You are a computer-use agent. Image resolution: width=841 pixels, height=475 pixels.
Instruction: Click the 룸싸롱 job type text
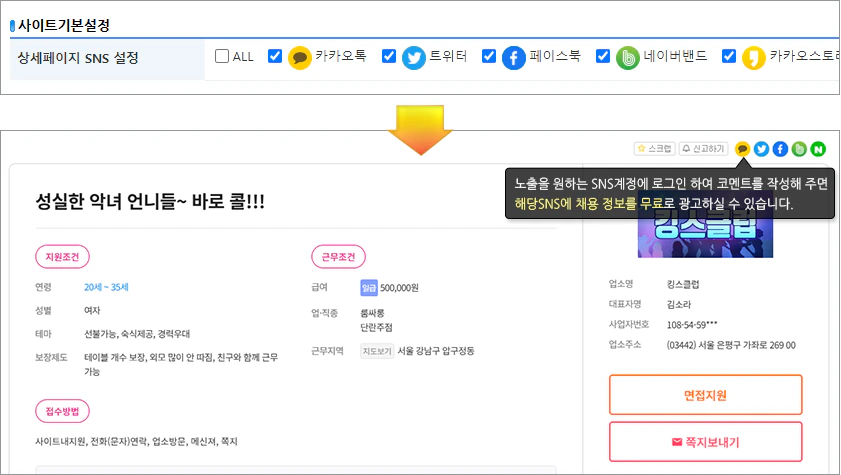pos(372,313)
